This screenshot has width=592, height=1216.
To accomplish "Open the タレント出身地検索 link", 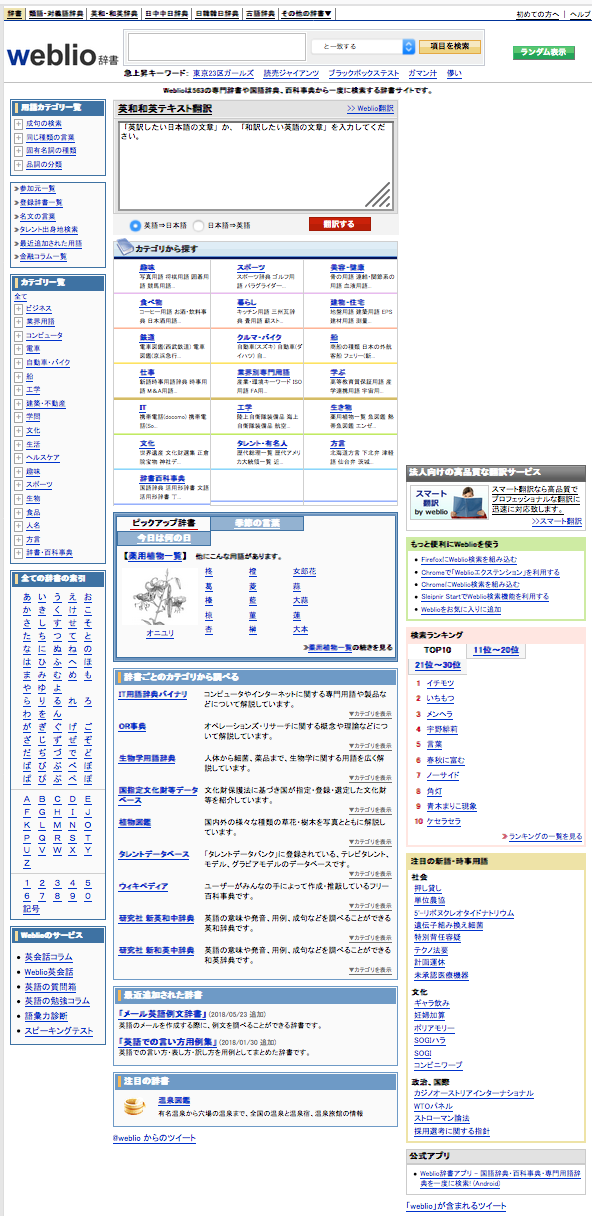I will tap(48, 229).
